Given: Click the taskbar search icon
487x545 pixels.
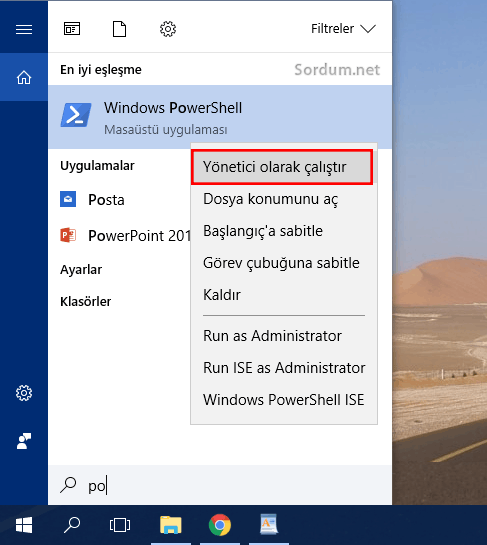Looking at the screenshot, I should click(x=72, y=525).
